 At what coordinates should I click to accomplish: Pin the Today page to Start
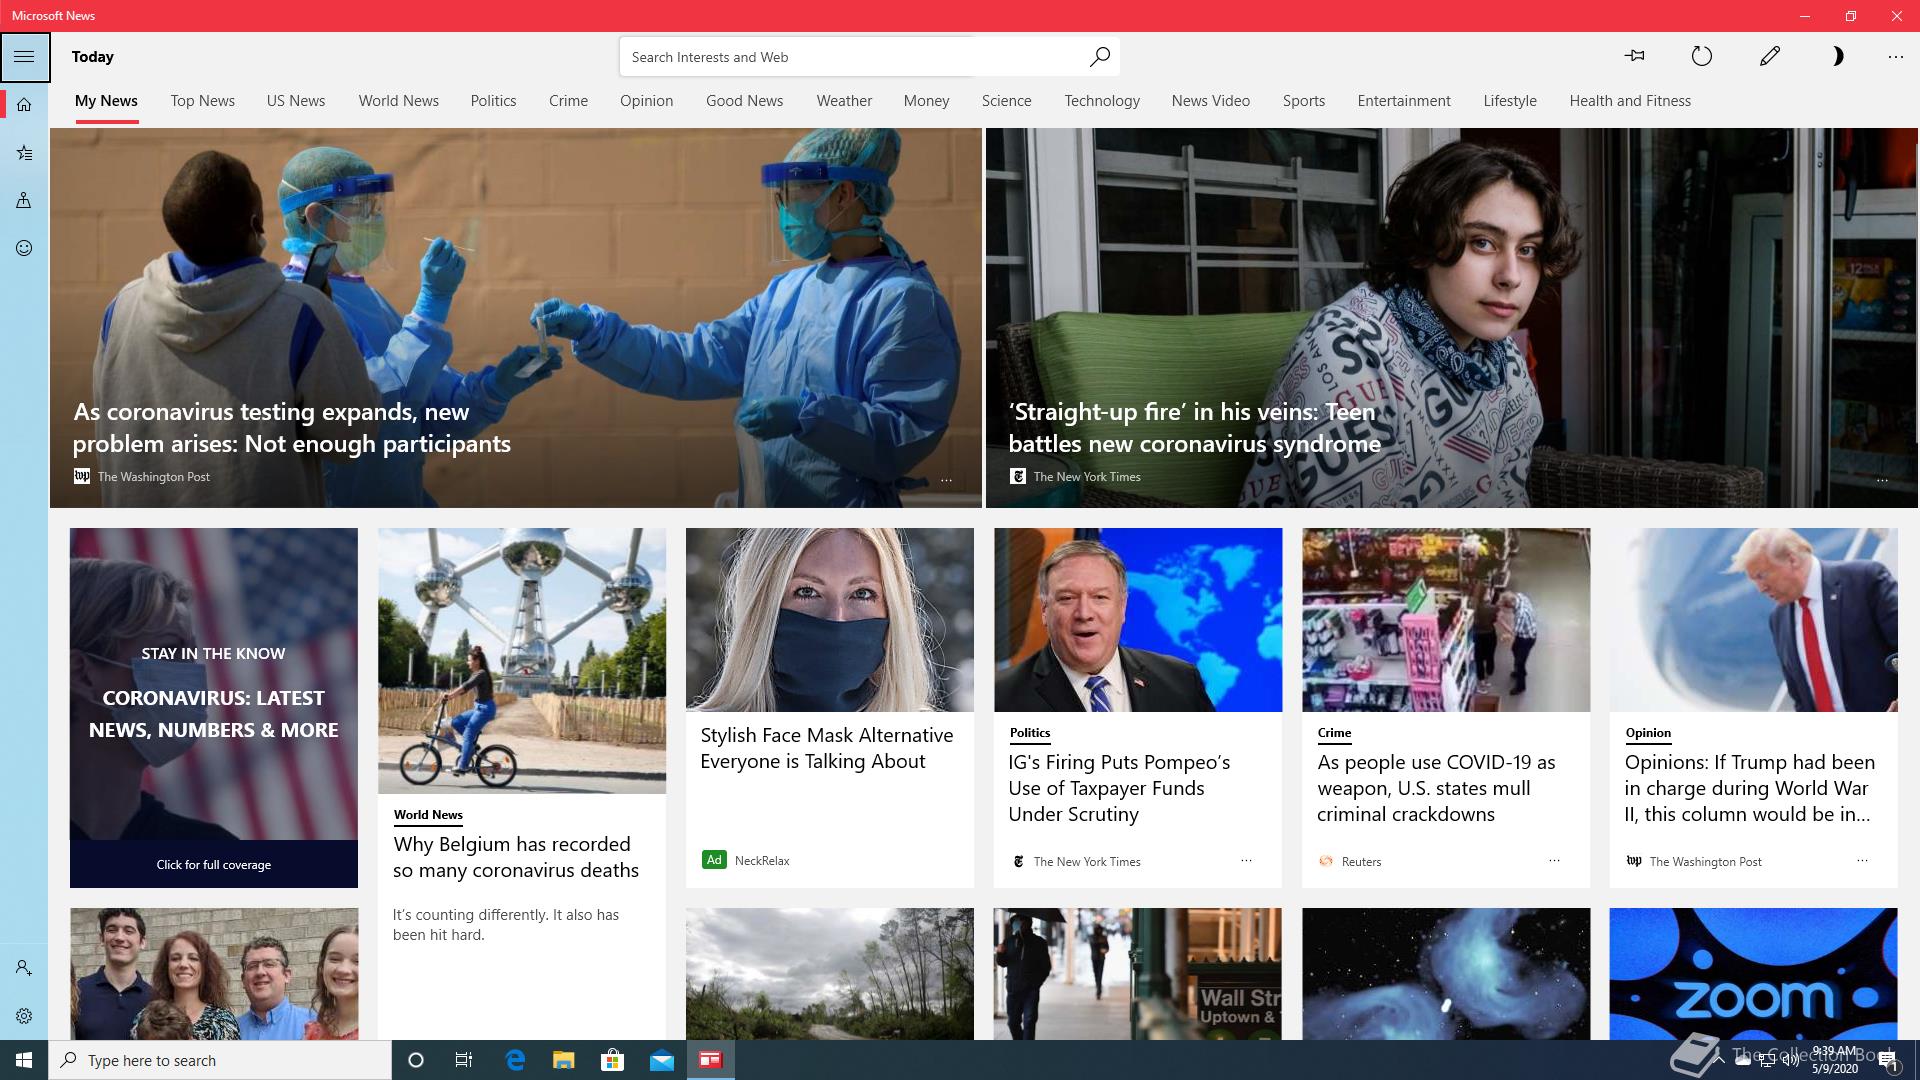point(1635,56)
